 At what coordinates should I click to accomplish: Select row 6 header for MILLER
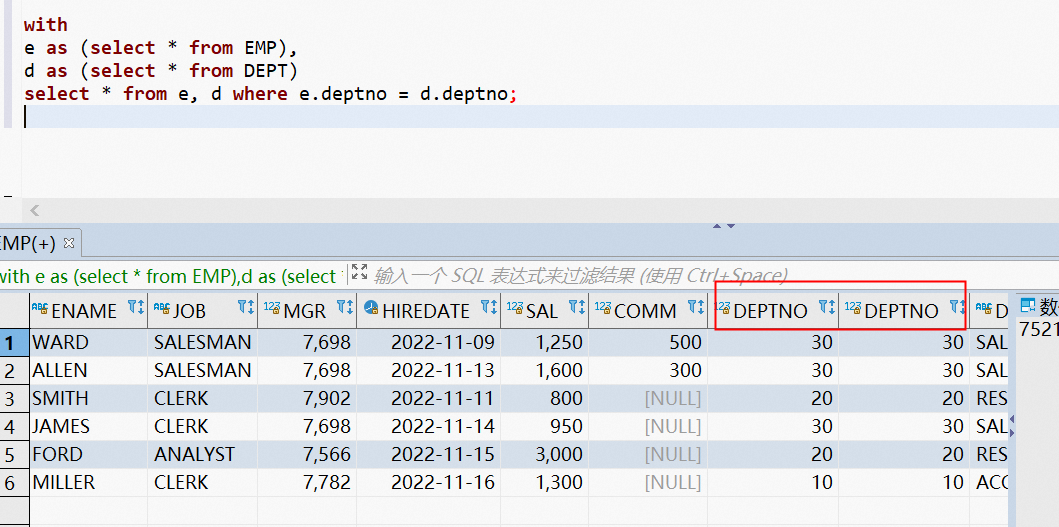tap(13, 482)
